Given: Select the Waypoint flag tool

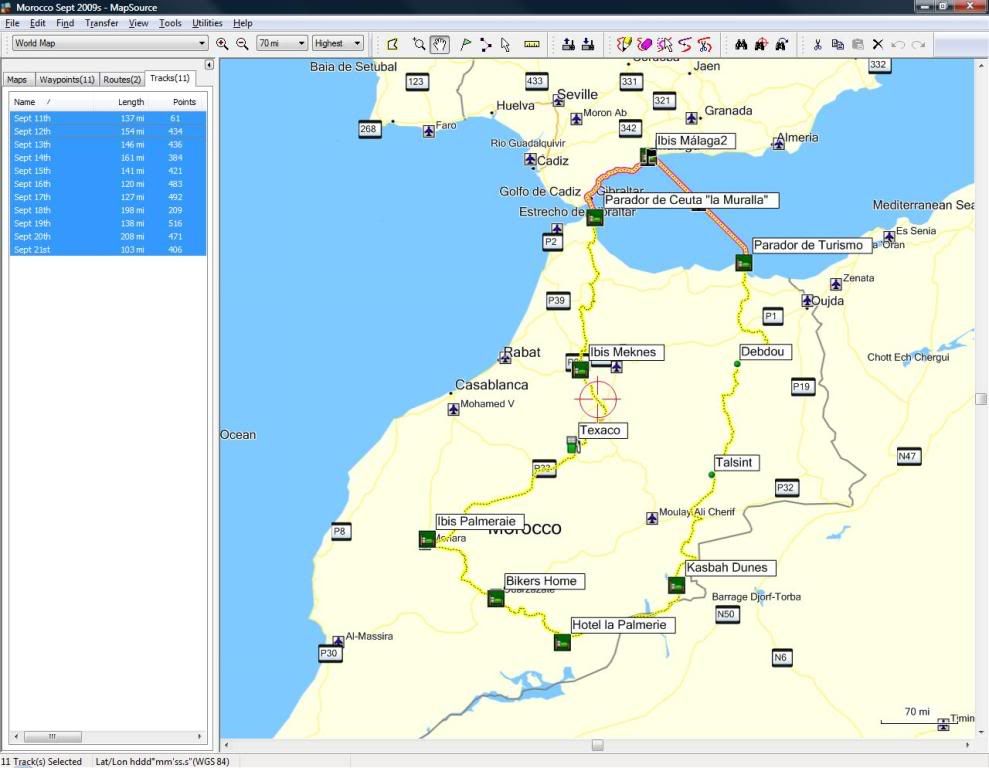Looking at the screenshot, I should [x=465, y=44].
